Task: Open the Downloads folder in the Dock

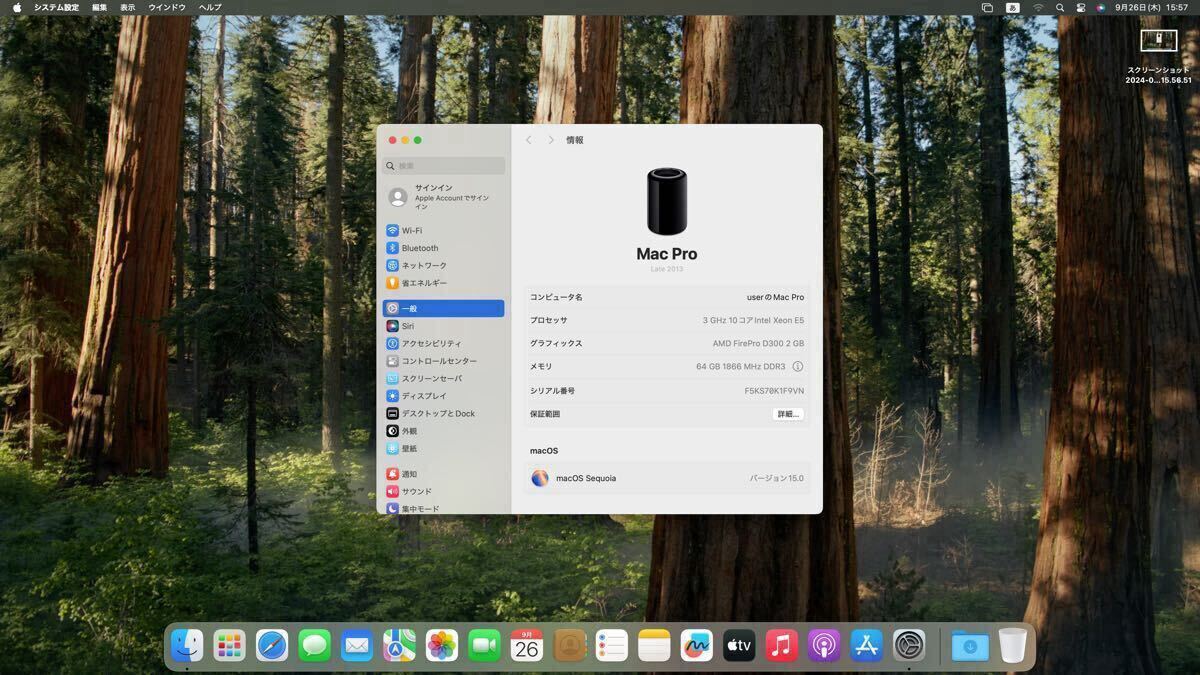Action: [970, 646]
